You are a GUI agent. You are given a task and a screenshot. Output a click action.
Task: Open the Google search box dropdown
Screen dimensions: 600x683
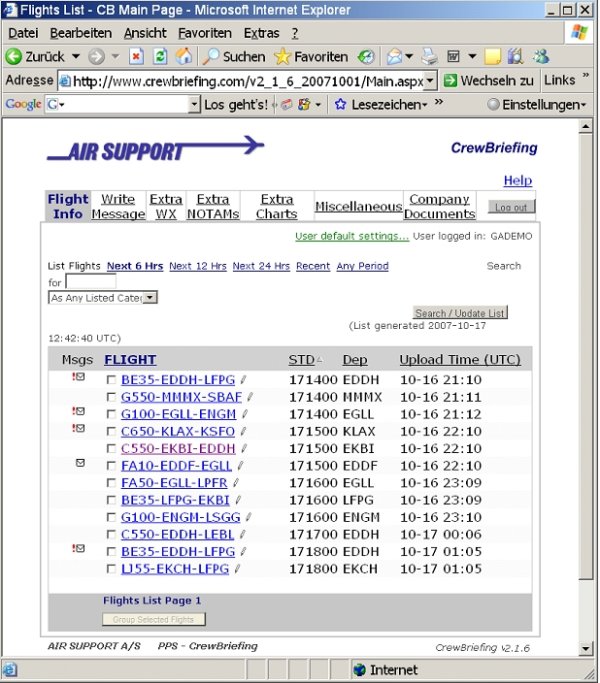coord(194,105)
